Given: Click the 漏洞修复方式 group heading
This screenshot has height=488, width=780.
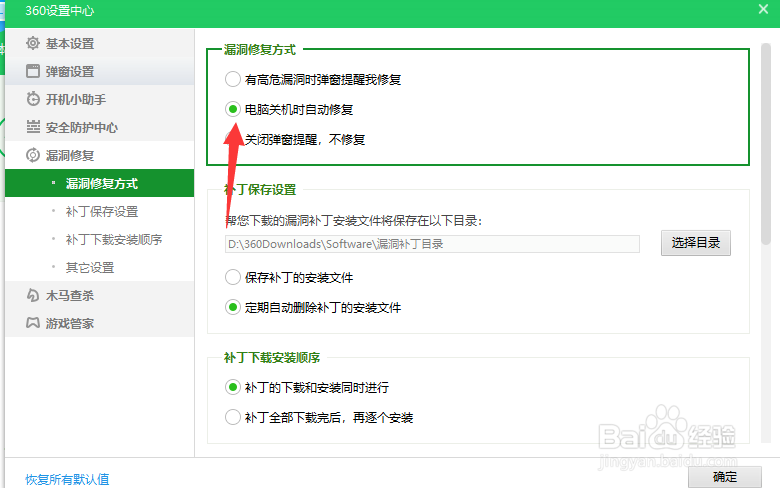Looking at the screenshot, I should point(260,50).
